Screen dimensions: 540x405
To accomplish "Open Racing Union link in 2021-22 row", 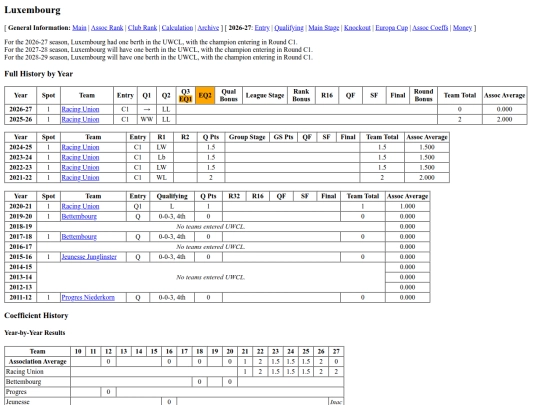I will point(80,178).
